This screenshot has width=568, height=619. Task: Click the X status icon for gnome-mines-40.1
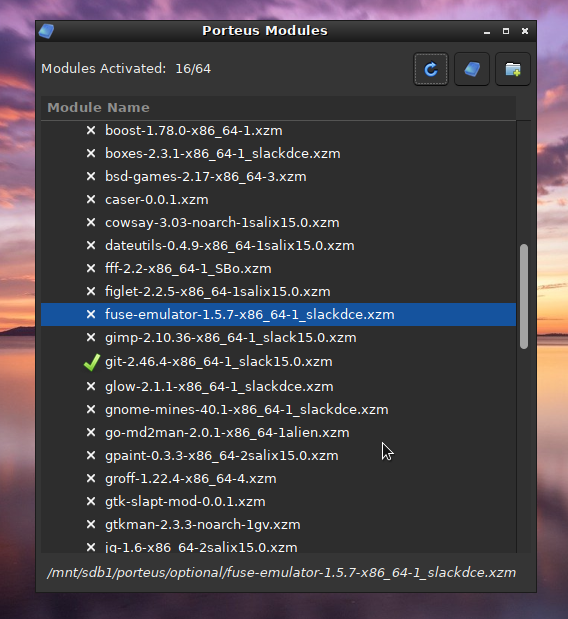pos(91,409)
